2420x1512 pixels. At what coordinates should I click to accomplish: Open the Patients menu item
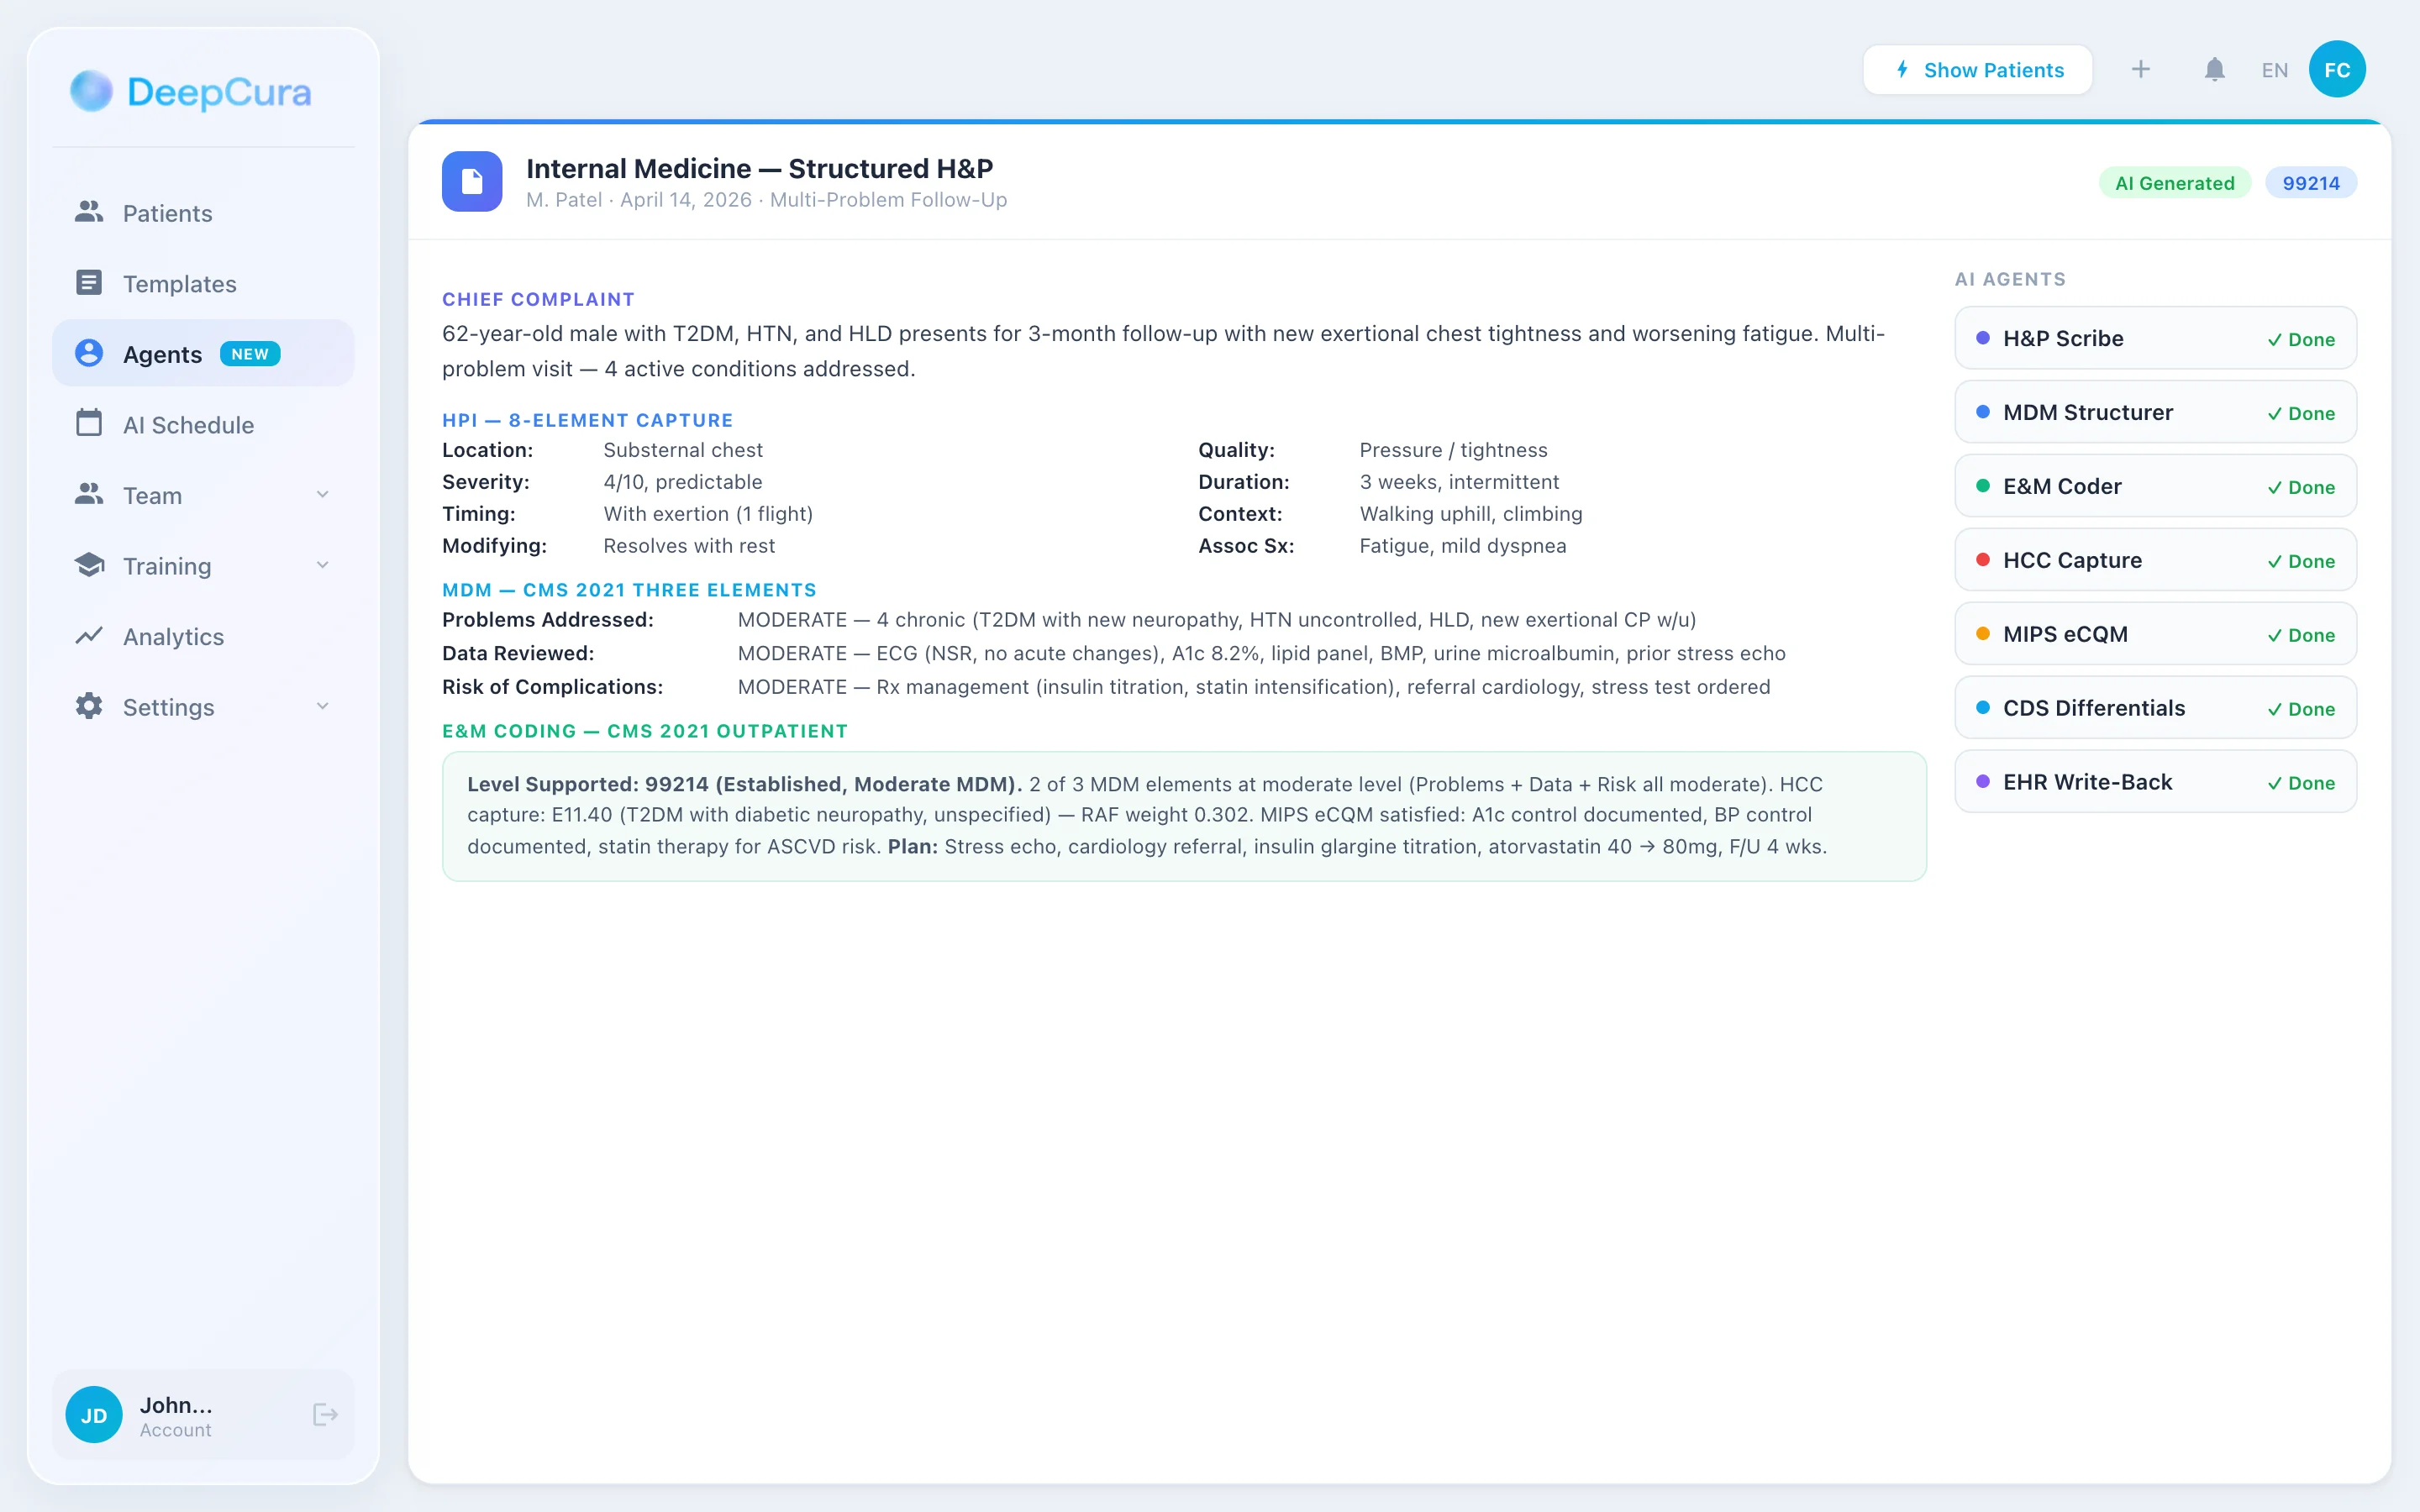click(167, 213)
